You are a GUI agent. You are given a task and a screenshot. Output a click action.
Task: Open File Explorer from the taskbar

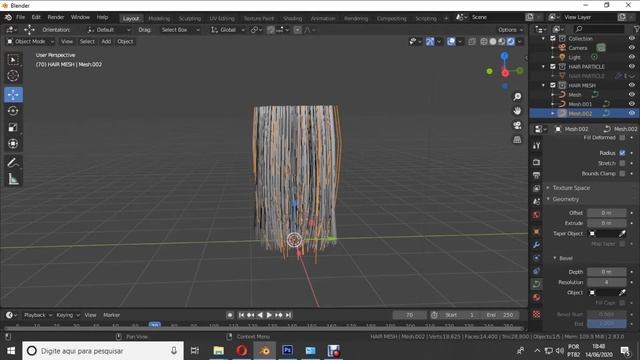coord(218,351)
